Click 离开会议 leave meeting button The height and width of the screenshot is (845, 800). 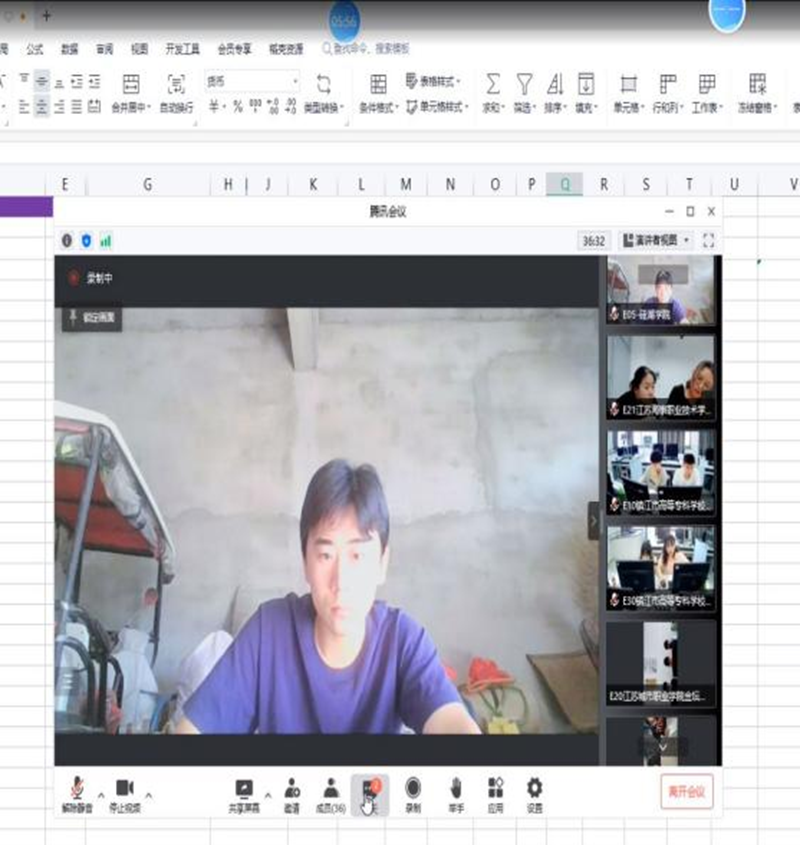pos(686,792)
